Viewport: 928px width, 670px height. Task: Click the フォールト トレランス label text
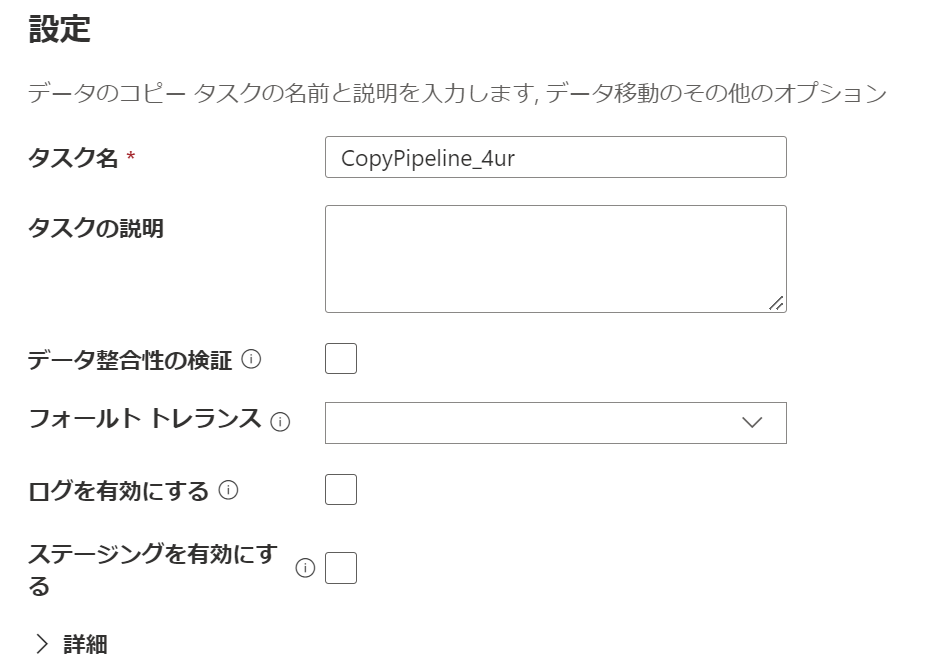(x=144, y=418)
